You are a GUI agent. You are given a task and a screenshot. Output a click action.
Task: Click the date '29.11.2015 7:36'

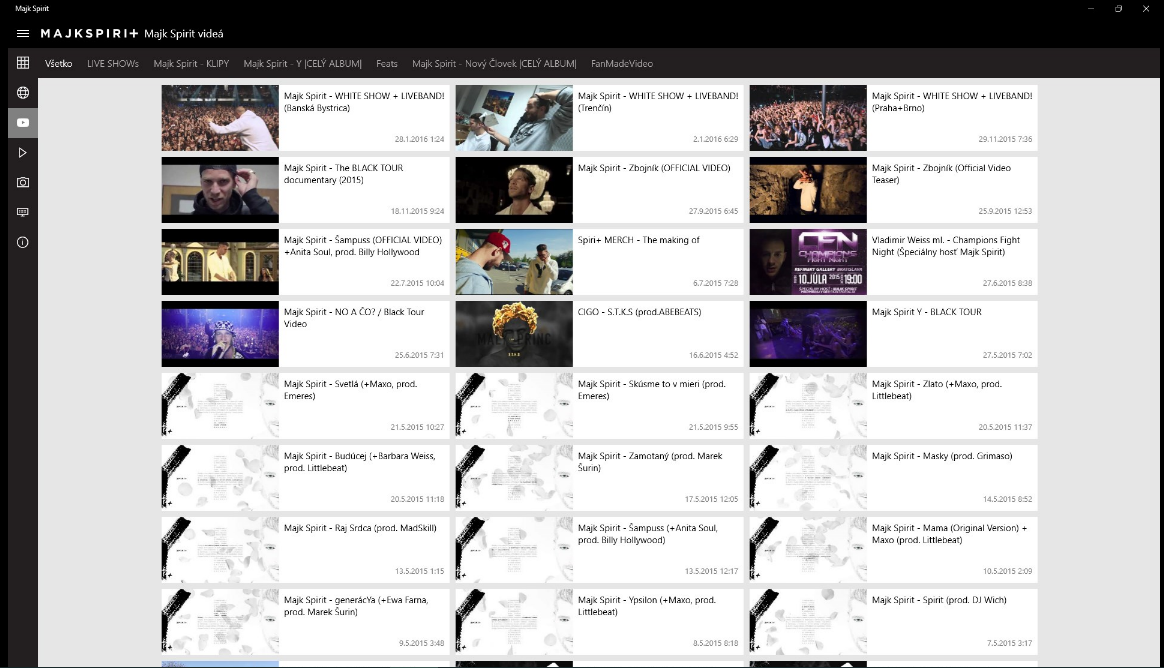tap(1005, 139)
